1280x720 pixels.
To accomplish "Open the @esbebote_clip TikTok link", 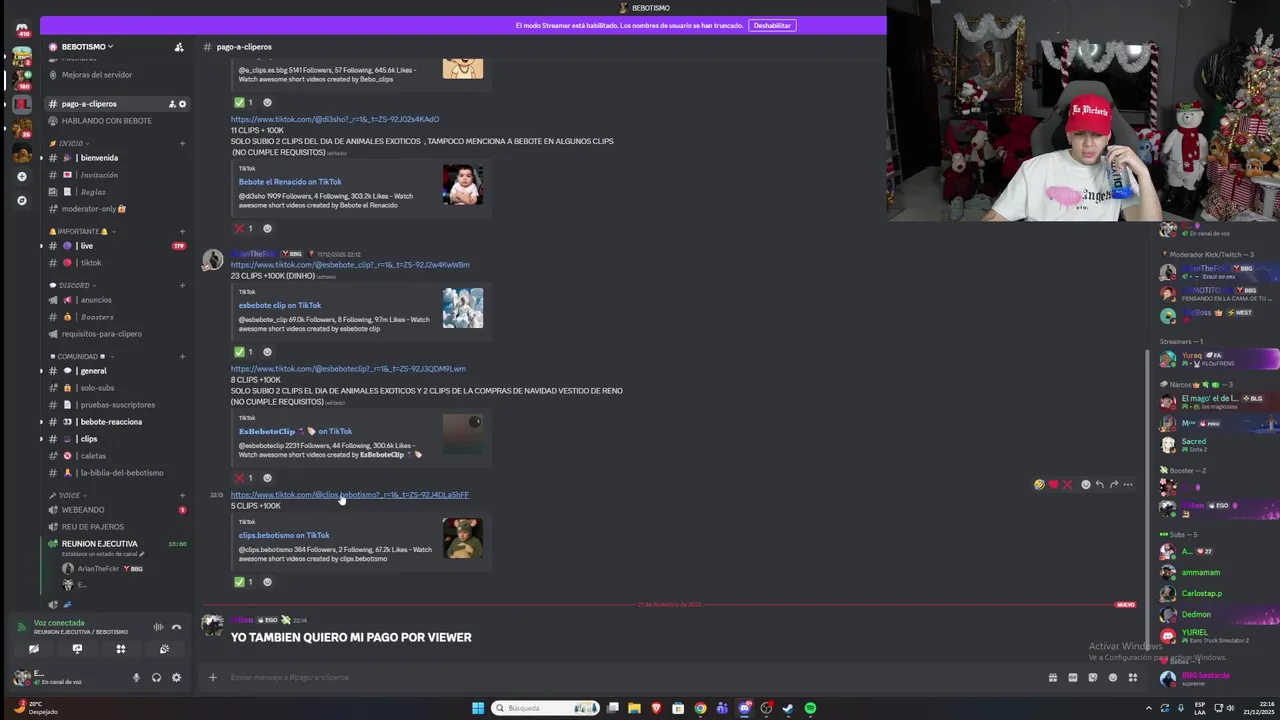I will [x=350, y=265].
